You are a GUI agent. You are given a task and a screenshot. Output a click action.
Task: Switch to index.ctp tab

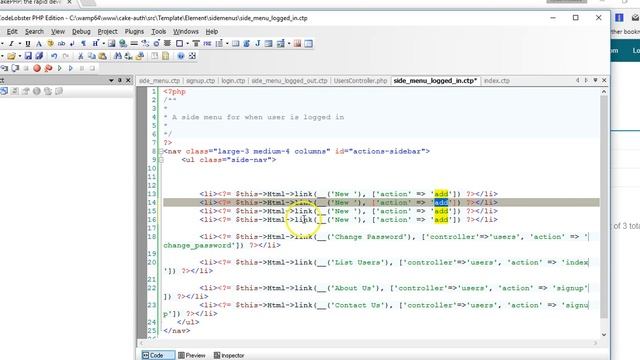(496, 81)
